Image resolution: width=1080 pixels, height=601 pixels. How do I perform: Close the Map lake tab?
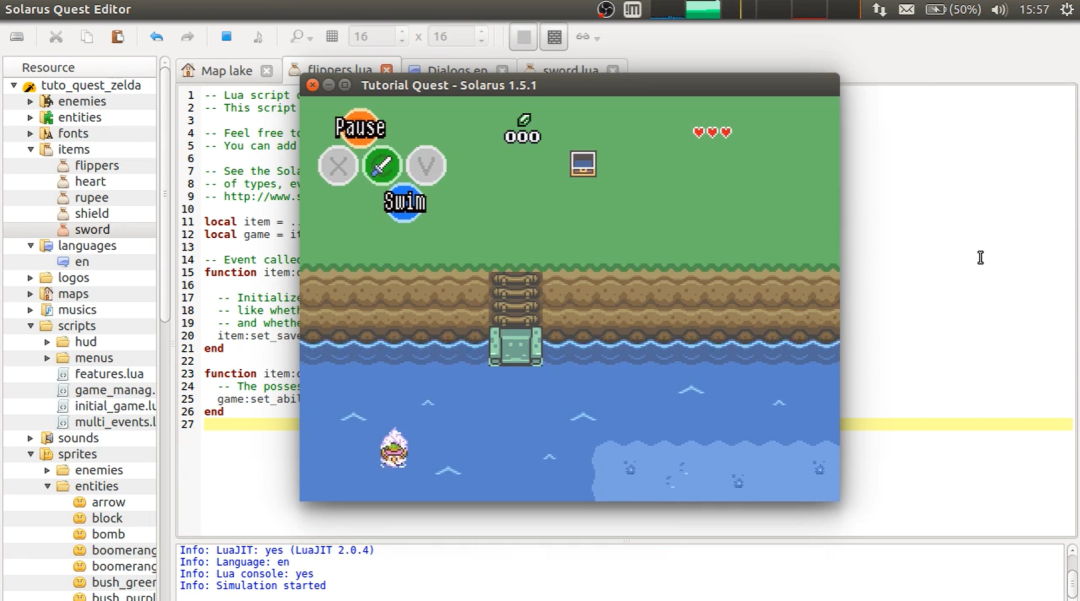pyautogui.click(x=267, y=71)
